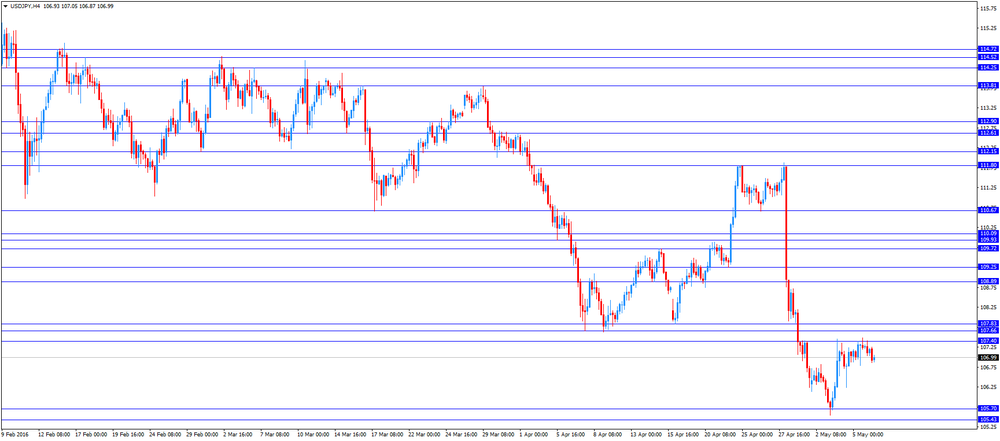Click the 2 May 08:00 time label
This screenshot has height=441, width=1000.
(x=831, y=435)
